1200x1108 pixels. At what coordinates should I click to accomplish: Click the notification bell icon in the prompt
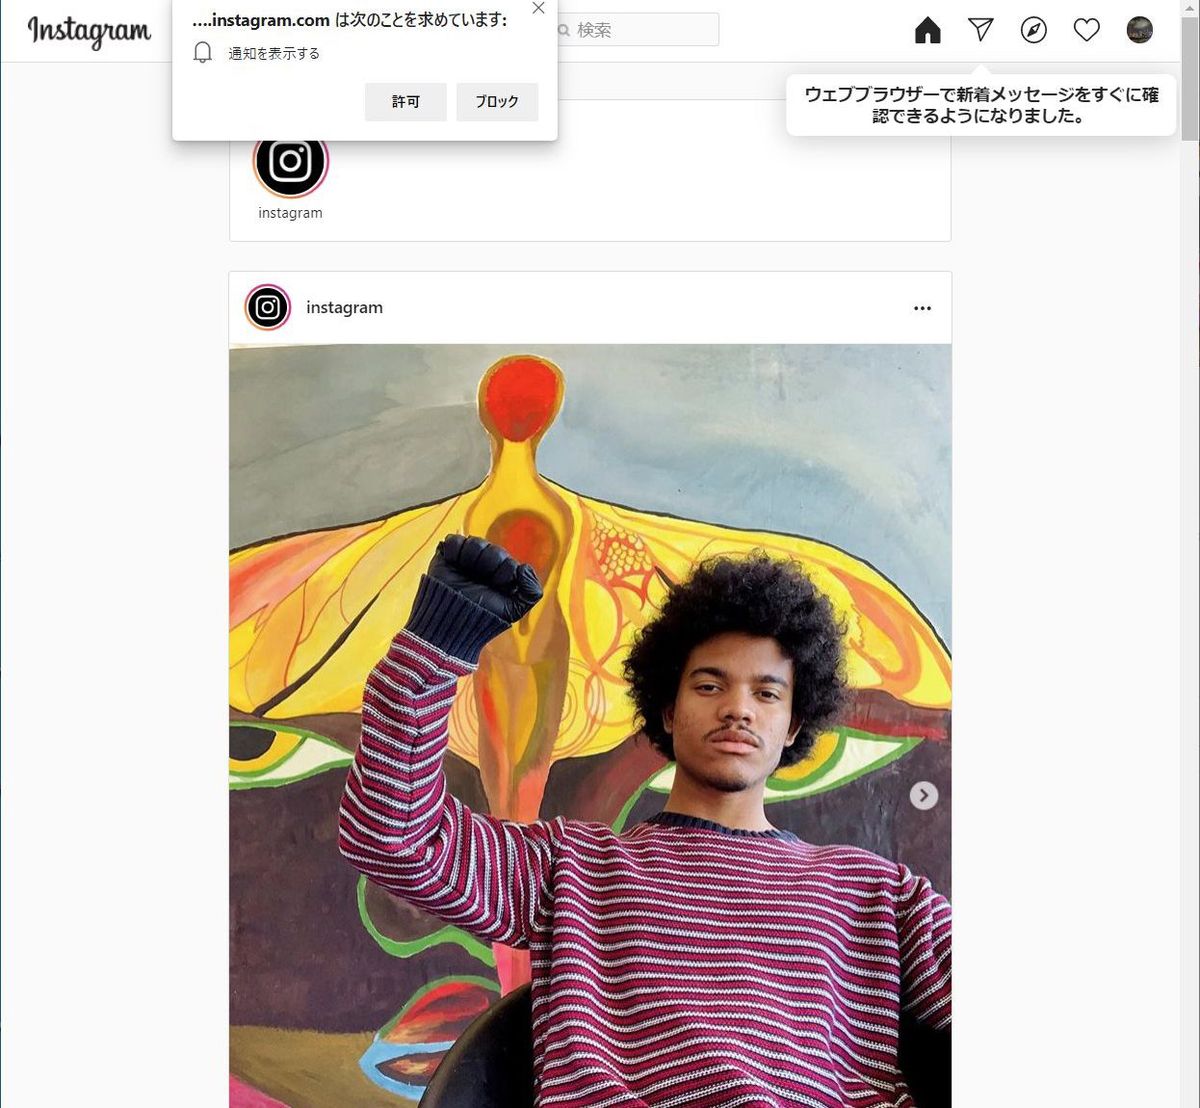point(203,53)
